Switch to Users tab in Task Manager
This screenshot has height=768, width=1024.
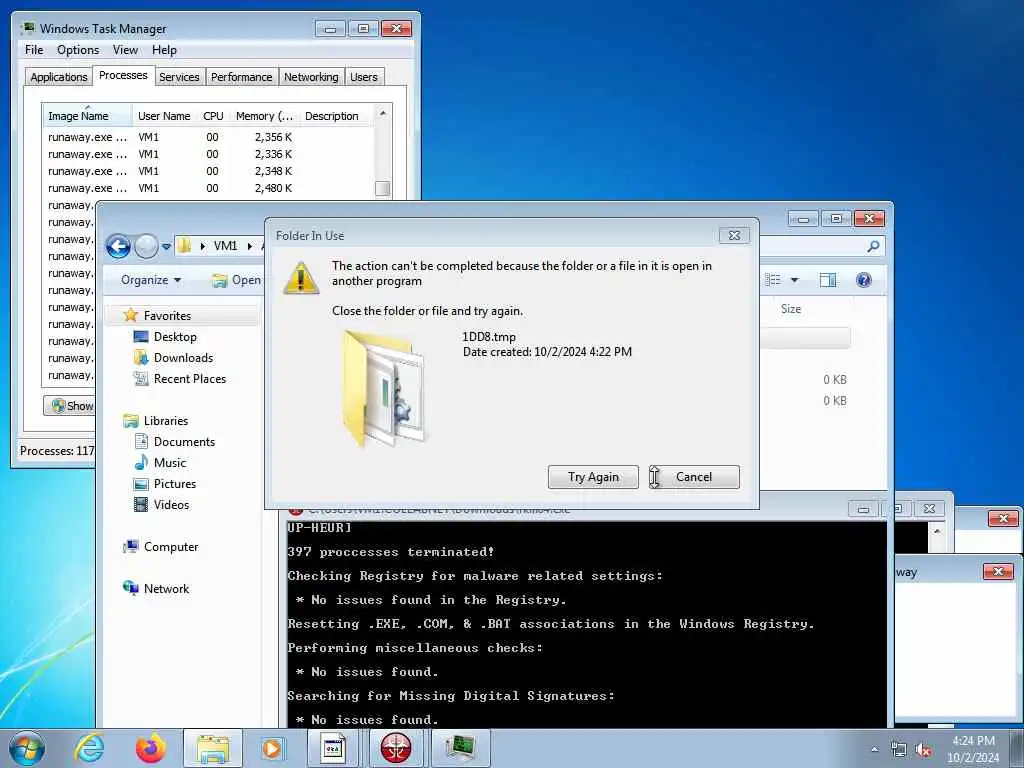tap(364, 77)
